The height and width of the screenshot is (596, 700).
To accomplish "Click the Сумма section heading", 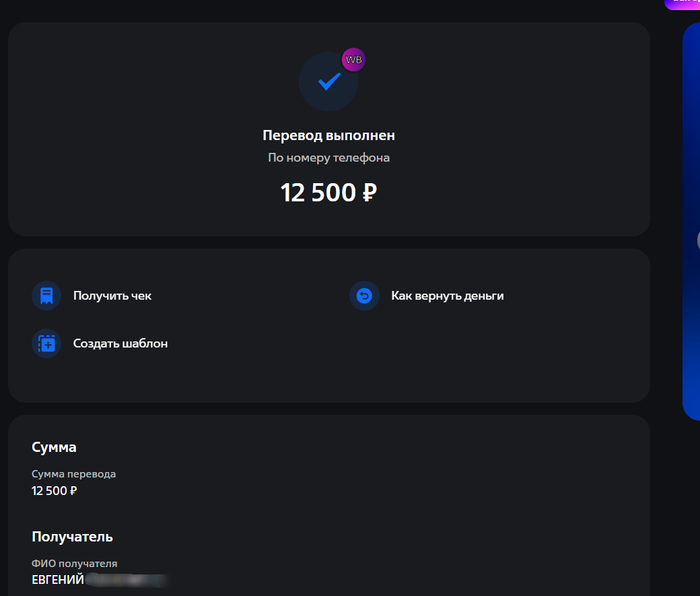I will point(54,447).
